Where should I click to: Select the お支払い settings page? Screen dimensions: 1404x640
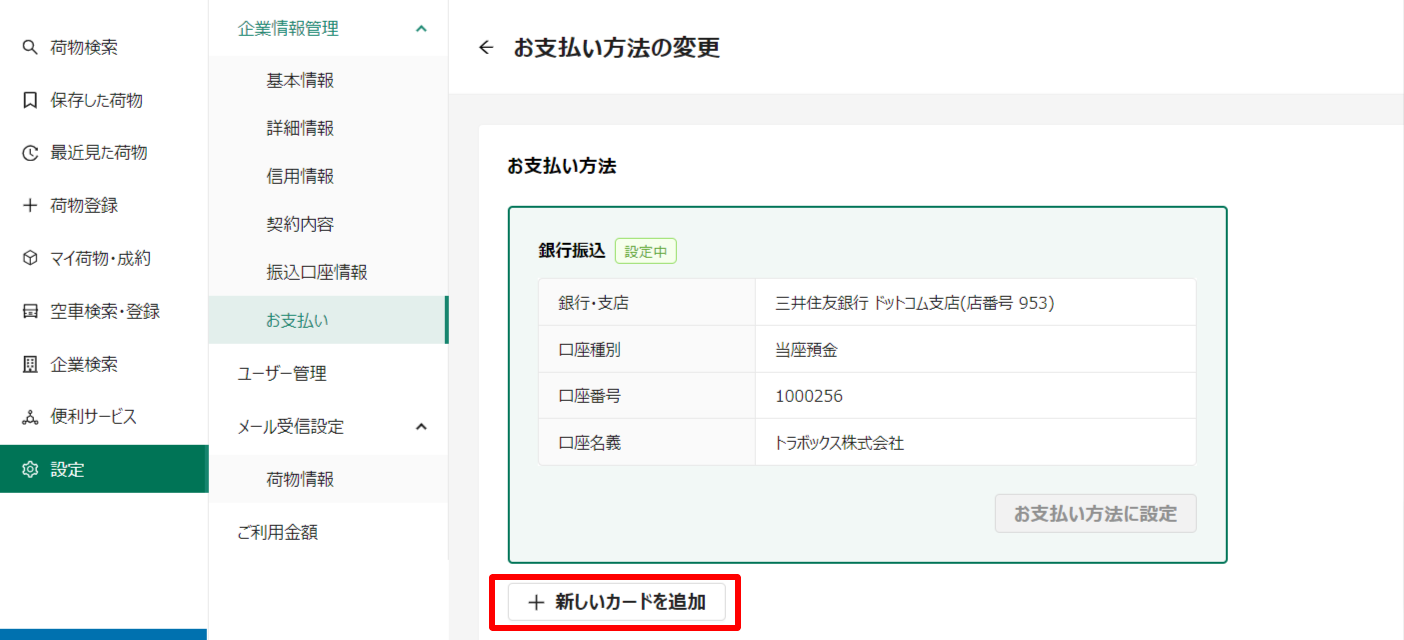click(x=328, y=320)
